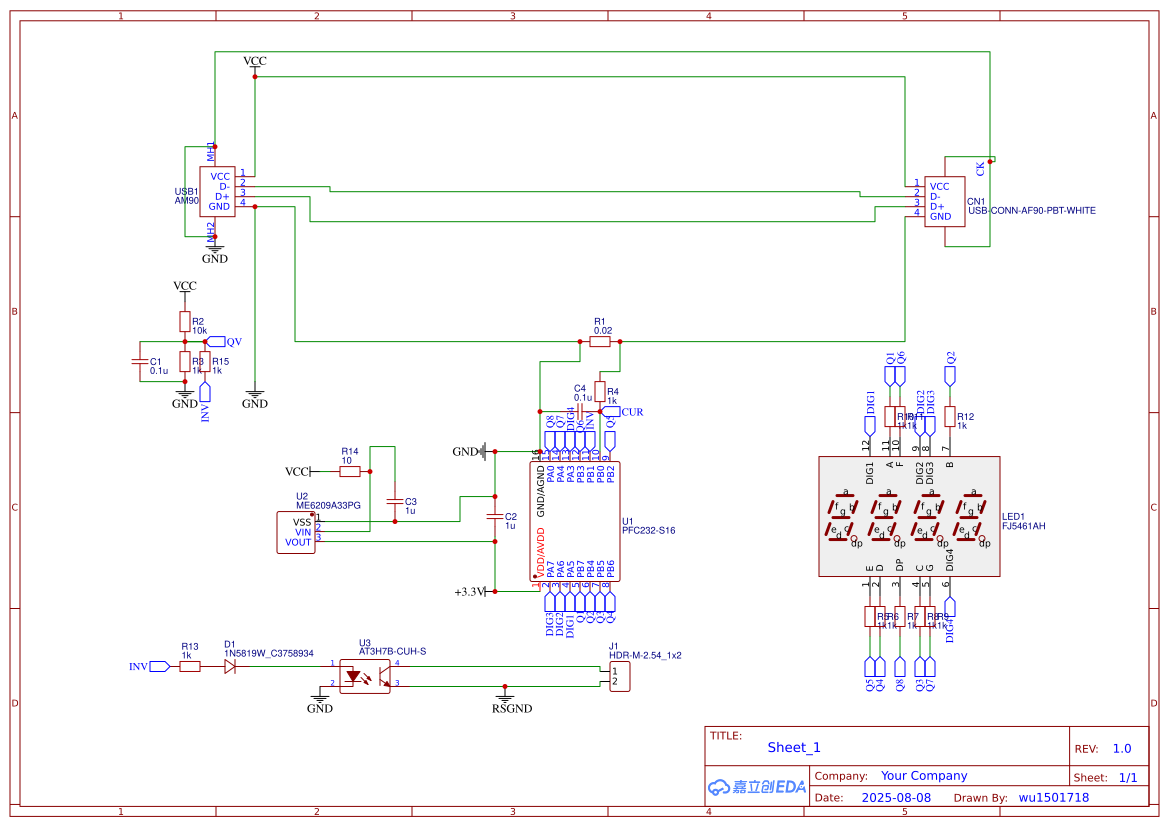Image resolution: width=1169 pixels, height=827 pixels.
Task: Select resistor R2 10k symbol
Action: [185, 321]
